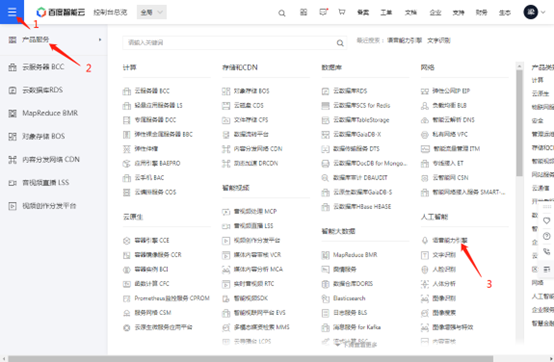Click the 百度智能云 logo

point(61,12)
